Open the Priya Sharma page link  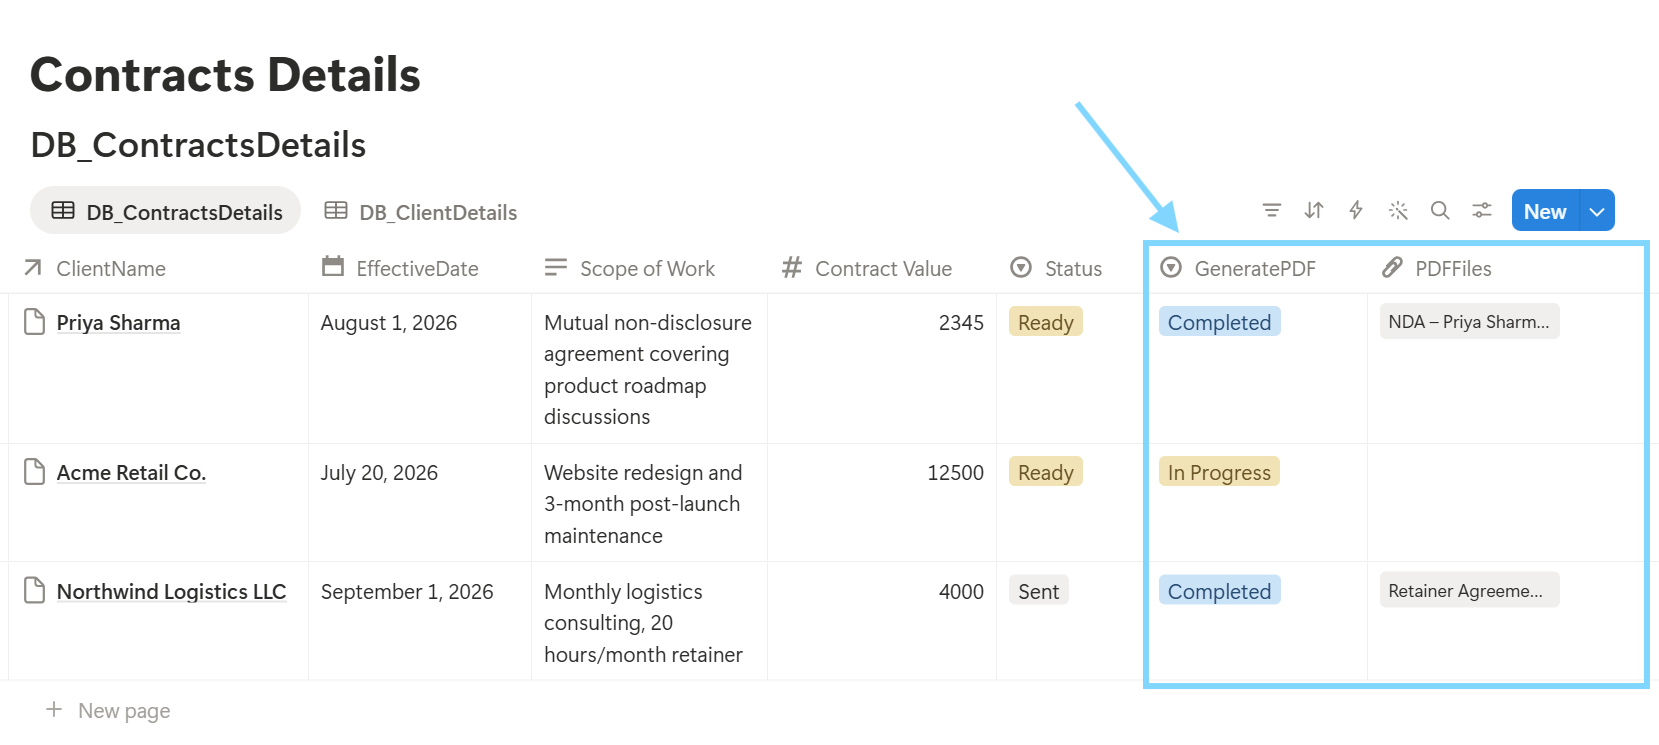[x=118, y=323]
